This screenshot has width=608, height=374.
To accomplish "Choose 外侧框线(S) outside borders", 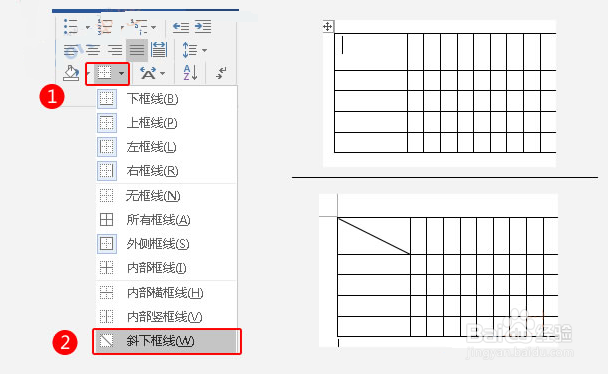I will pos(167,244).
